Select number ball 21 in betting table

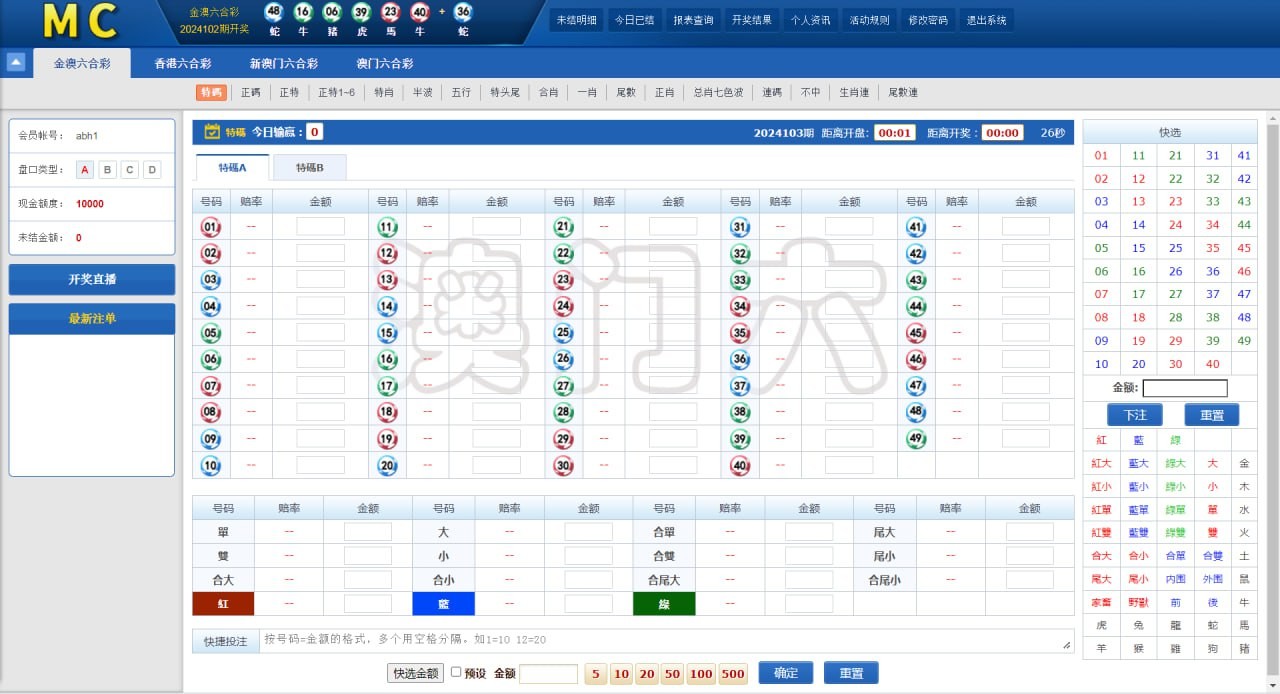(x=563, y=227)
